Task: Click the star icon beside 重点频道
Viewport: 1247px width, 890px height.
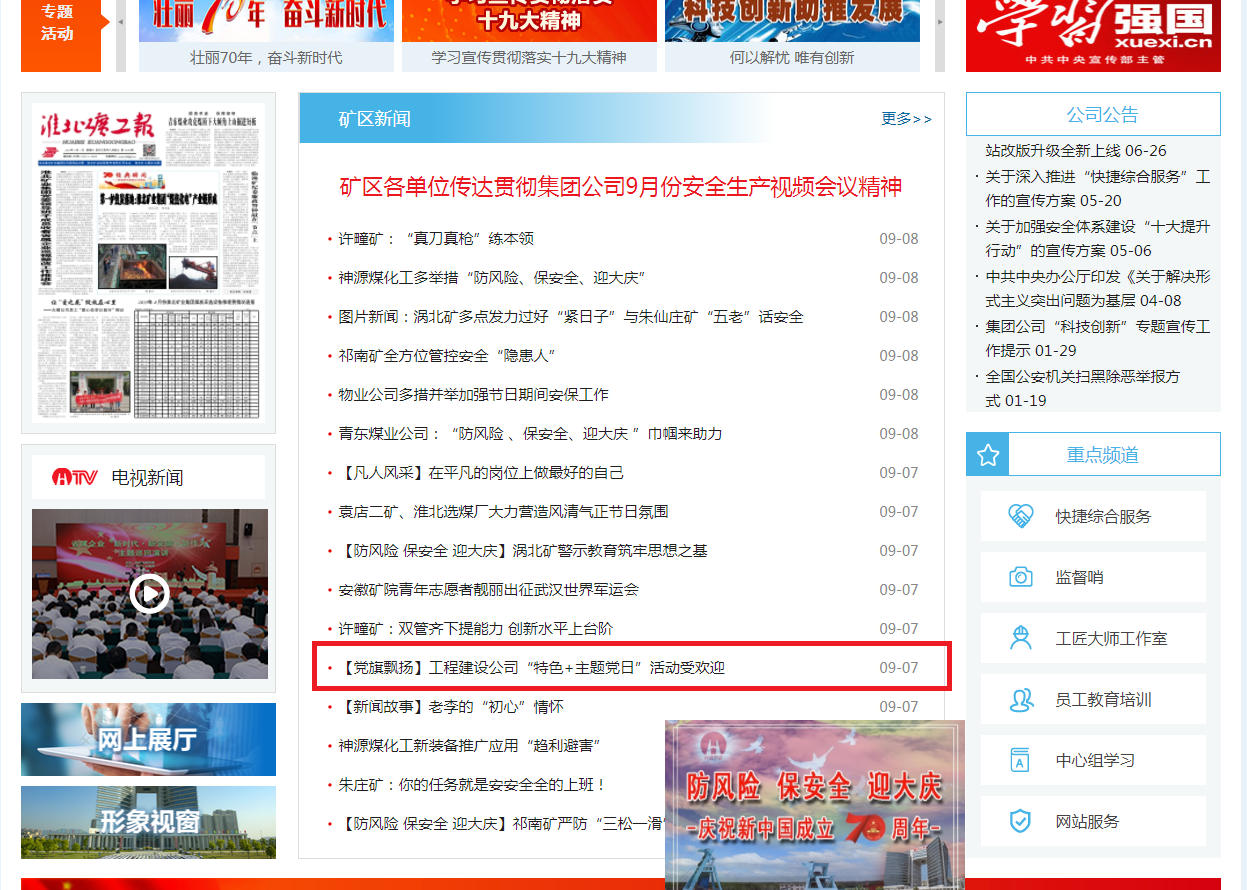Action: point(988,455)
